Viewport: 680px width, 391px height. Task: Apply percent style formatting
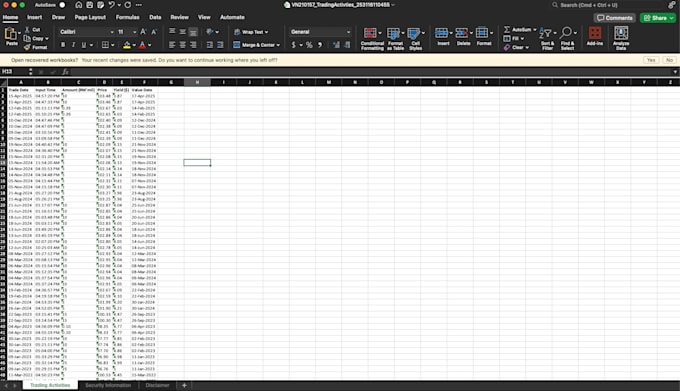(309, 45)
